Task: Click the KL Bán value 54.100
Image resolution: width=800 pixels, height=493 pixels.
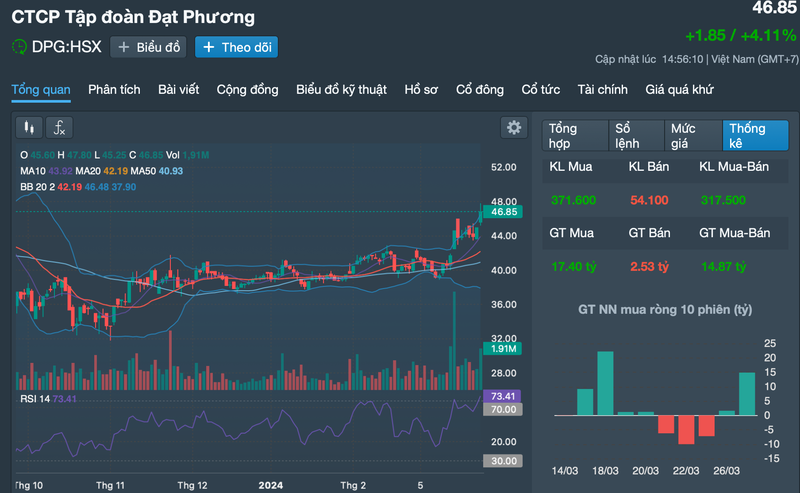Action: [649, 200]
